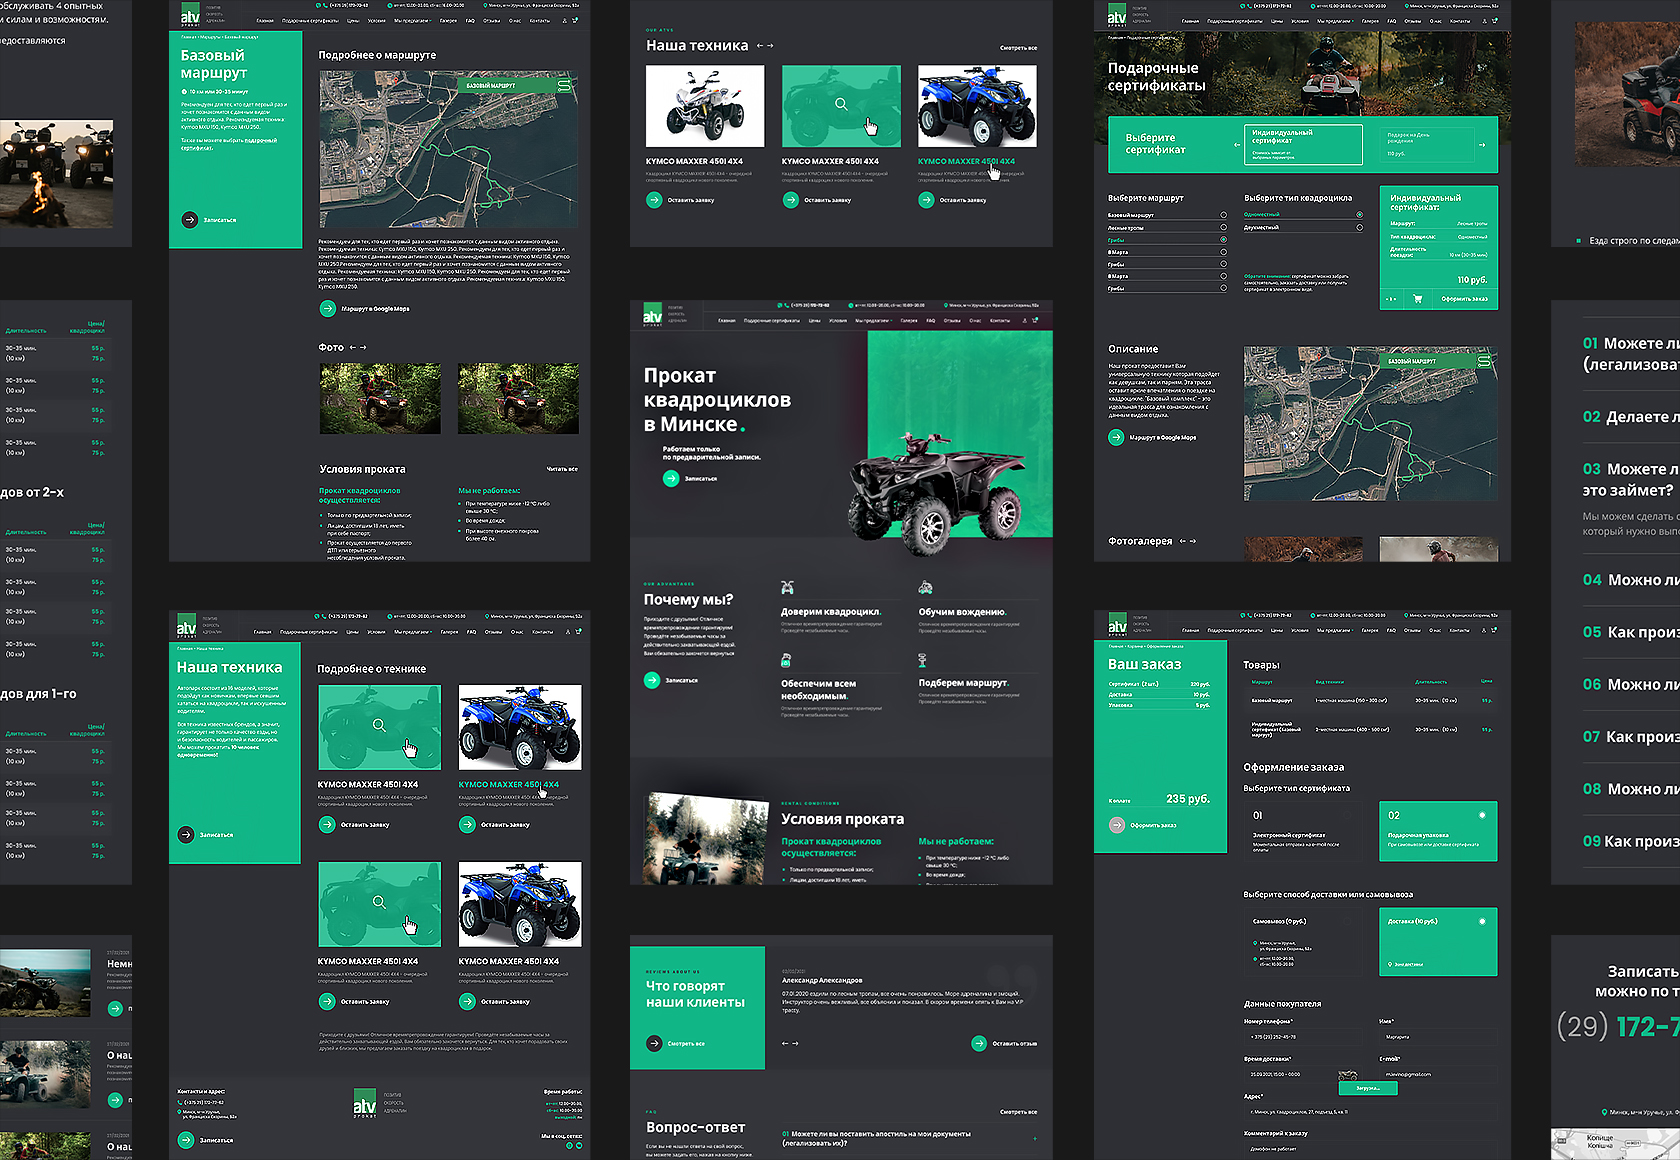Select Двухместный quad type radio button
1680x1160 pixels.
1359,228
